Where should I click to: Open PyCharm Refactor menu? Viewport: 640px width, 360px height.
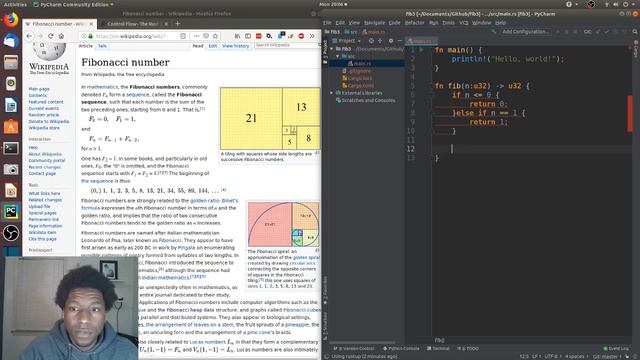point(414,23)
